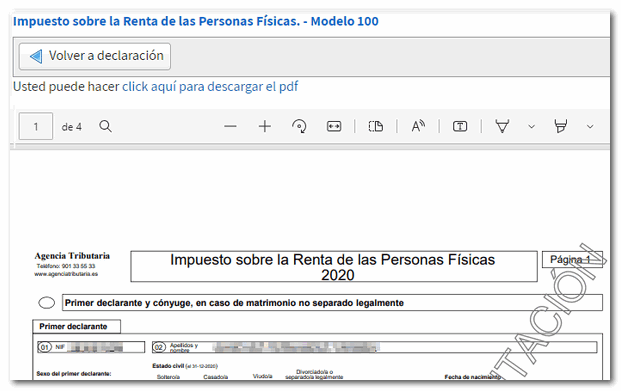Expand the highlighter options chevron

(590, 127)
